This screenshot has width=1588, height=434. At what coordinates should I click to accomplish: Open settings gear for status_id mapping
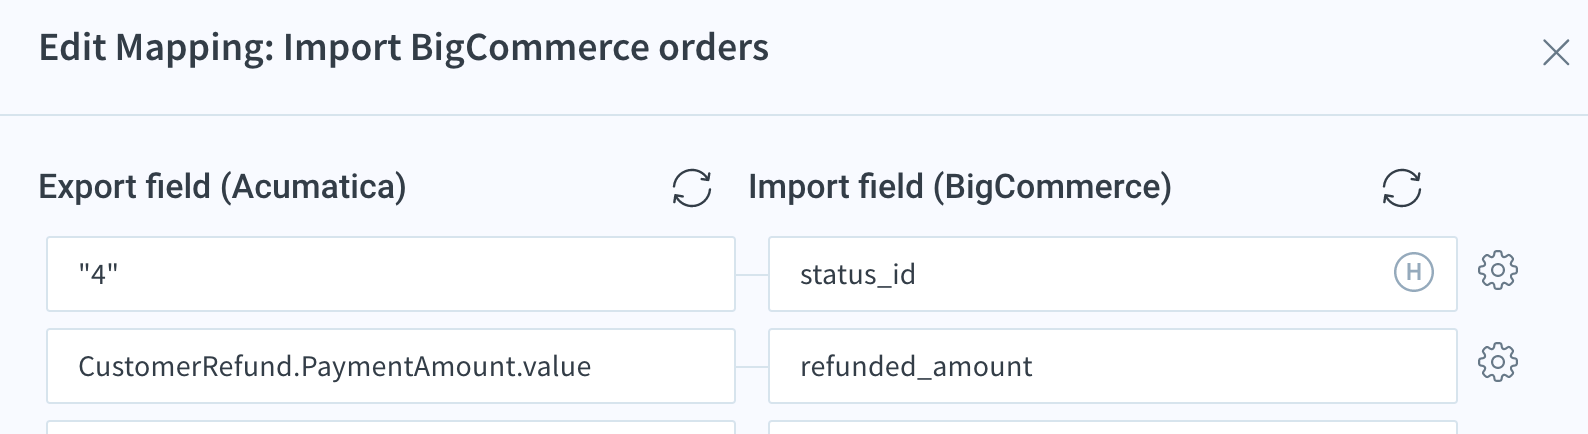(x=1497, y=270)
